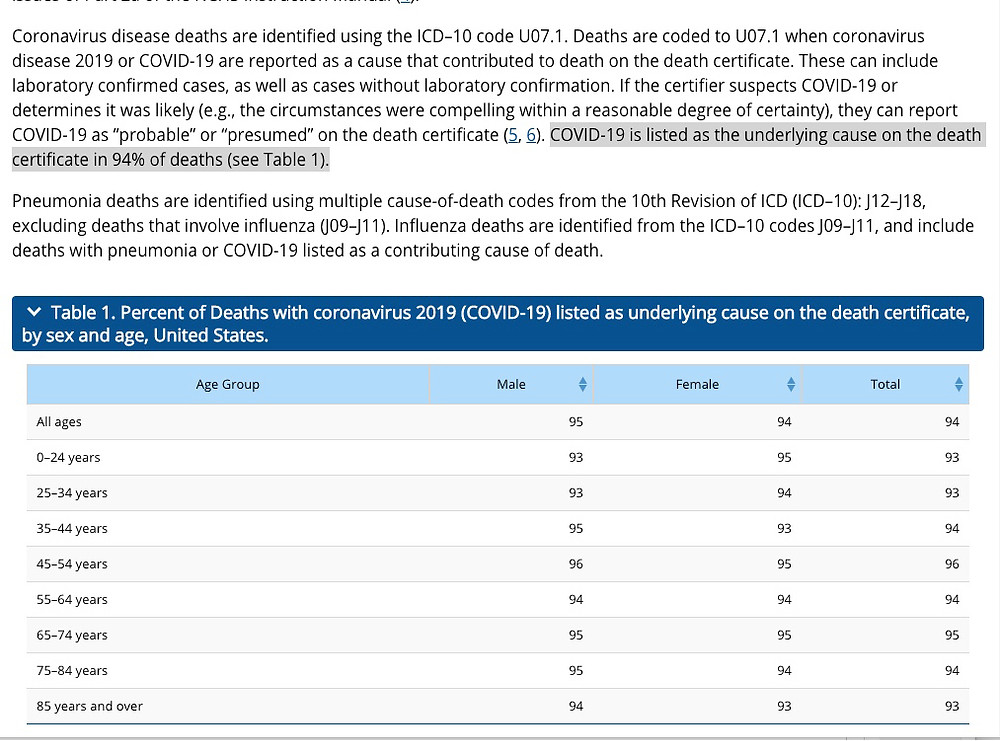Select the '85 years and over' row label
Viewport: 1000px width, 741px height.
89,706
